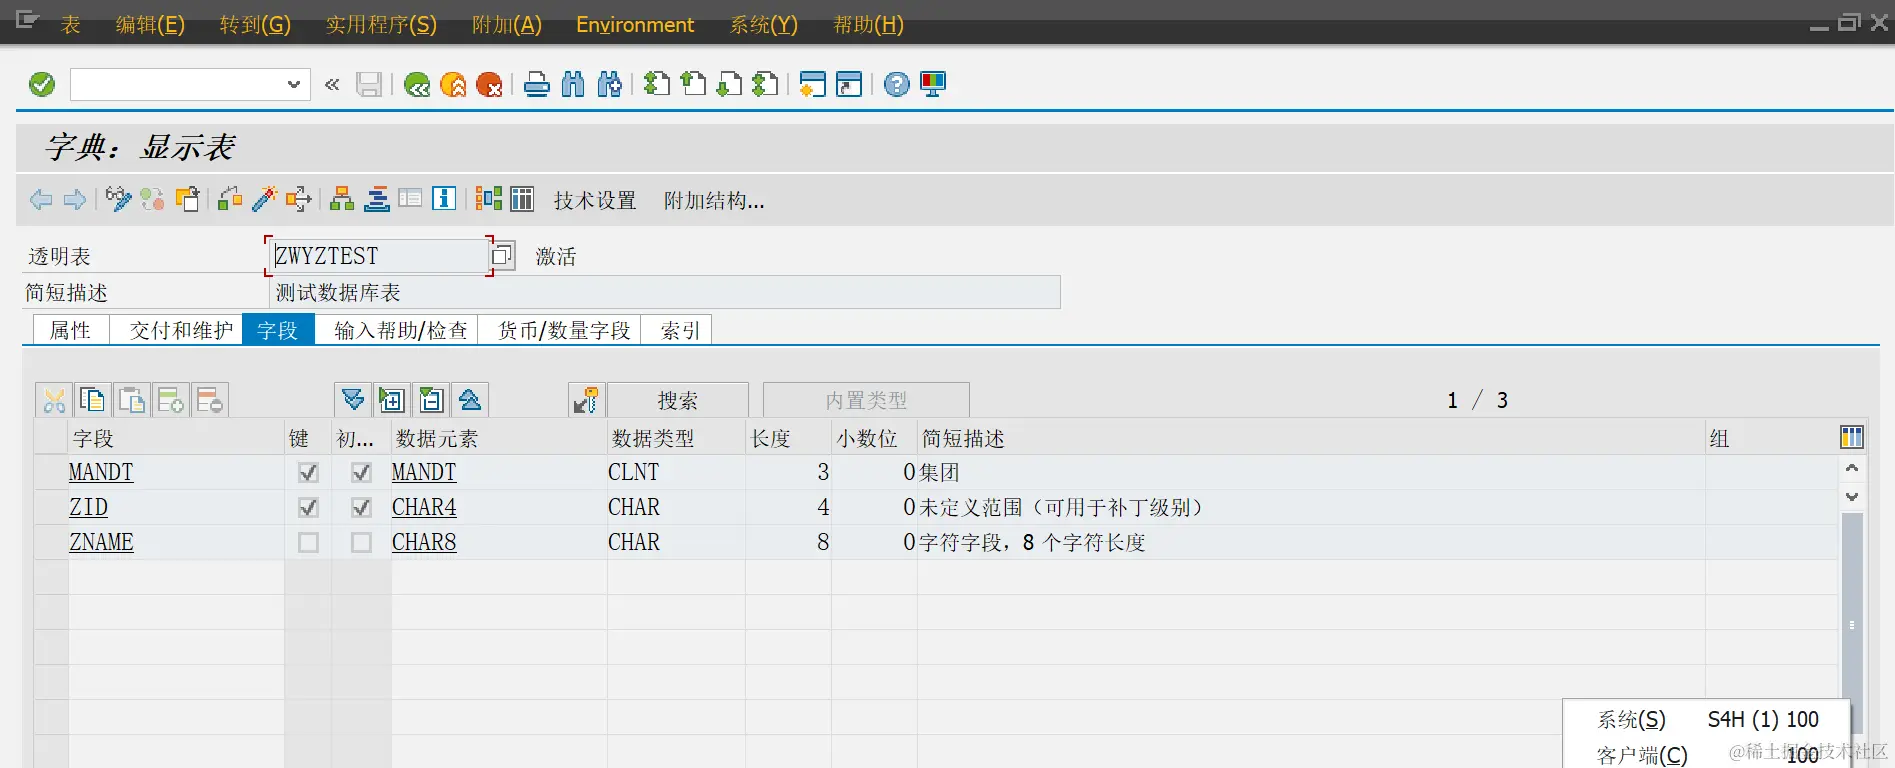The width and height of the screenshot is (1895, 768).
Task: Click the Copy icon in field toolbar
Action: tap(92, 401)
